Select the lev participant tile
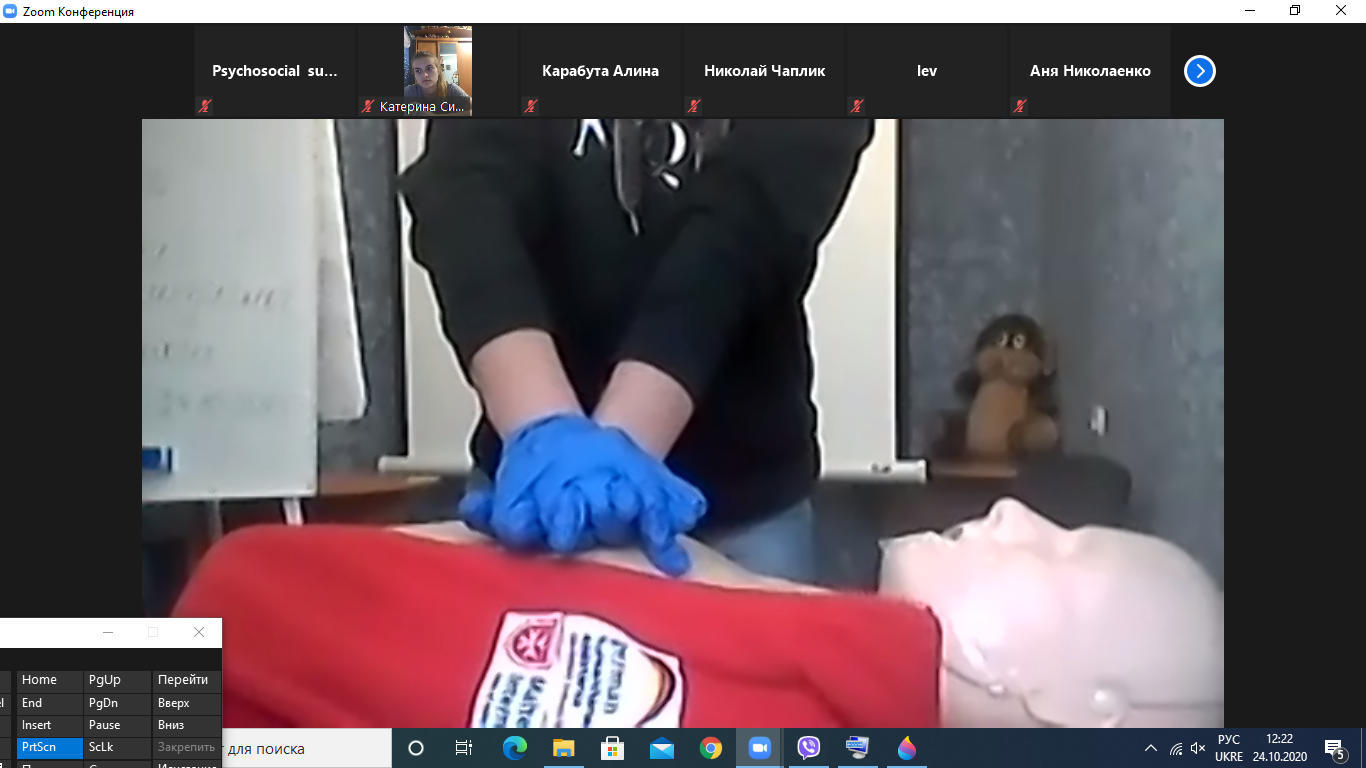Screen dimensions: 1366x768 click(x=927, y=71)
